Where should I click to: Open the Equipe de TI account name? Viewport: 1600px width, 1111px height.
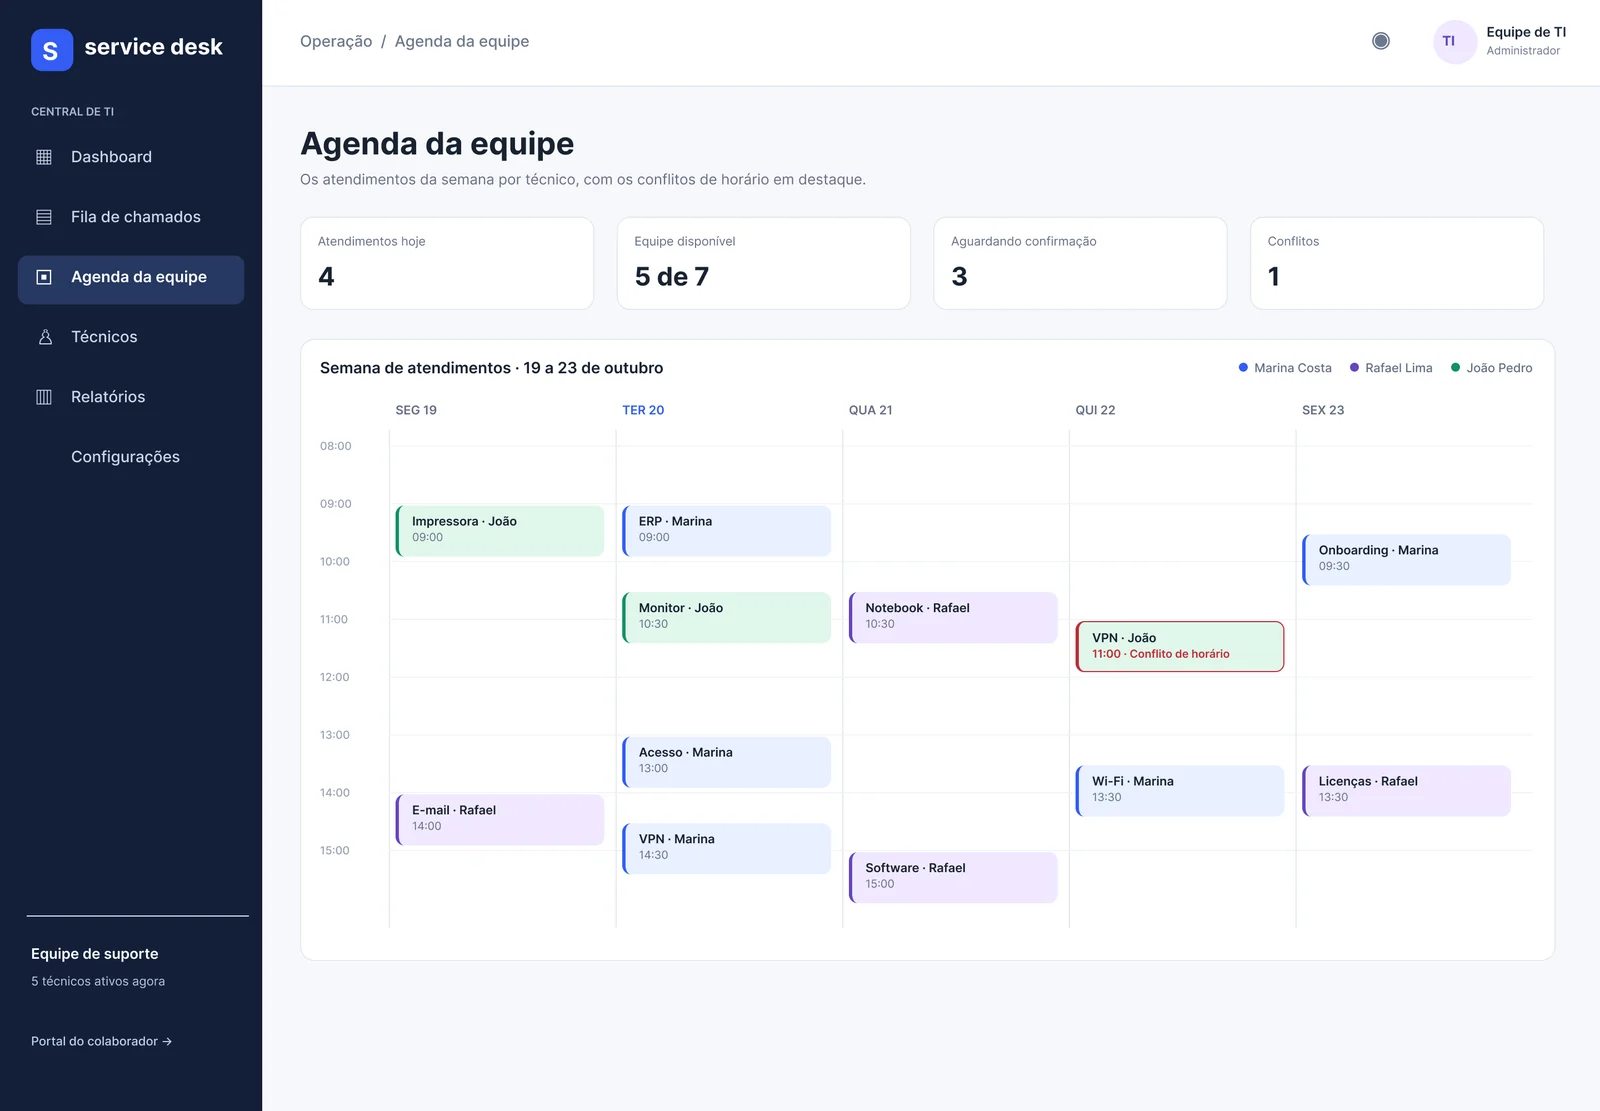1526,32
